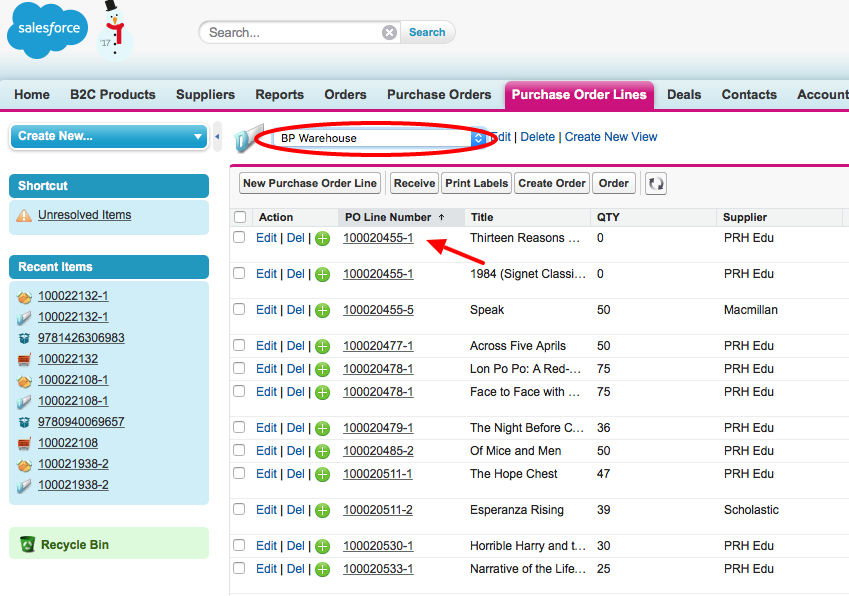The height and width of the screenshot is (596, 849).
Task: Click the snowman '17 seasonal icon
Action: click(114, 31)
